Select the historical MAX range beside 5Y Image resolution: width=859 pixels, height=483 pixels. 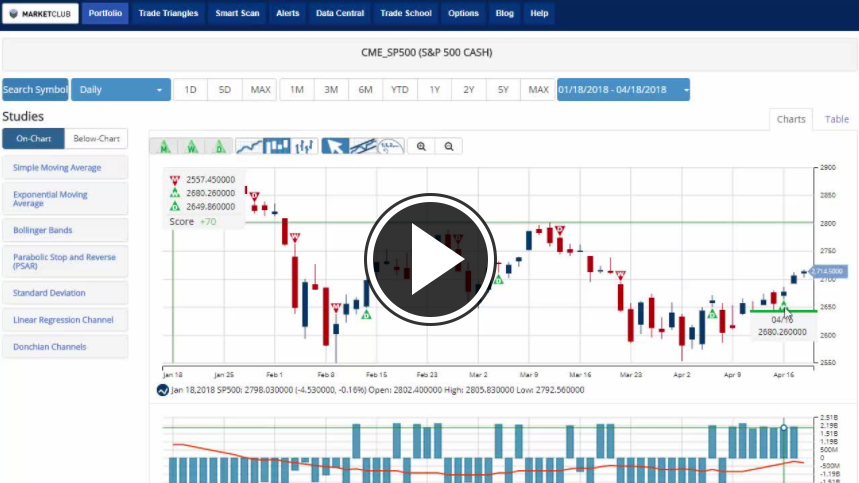click(x=538, y=90)
